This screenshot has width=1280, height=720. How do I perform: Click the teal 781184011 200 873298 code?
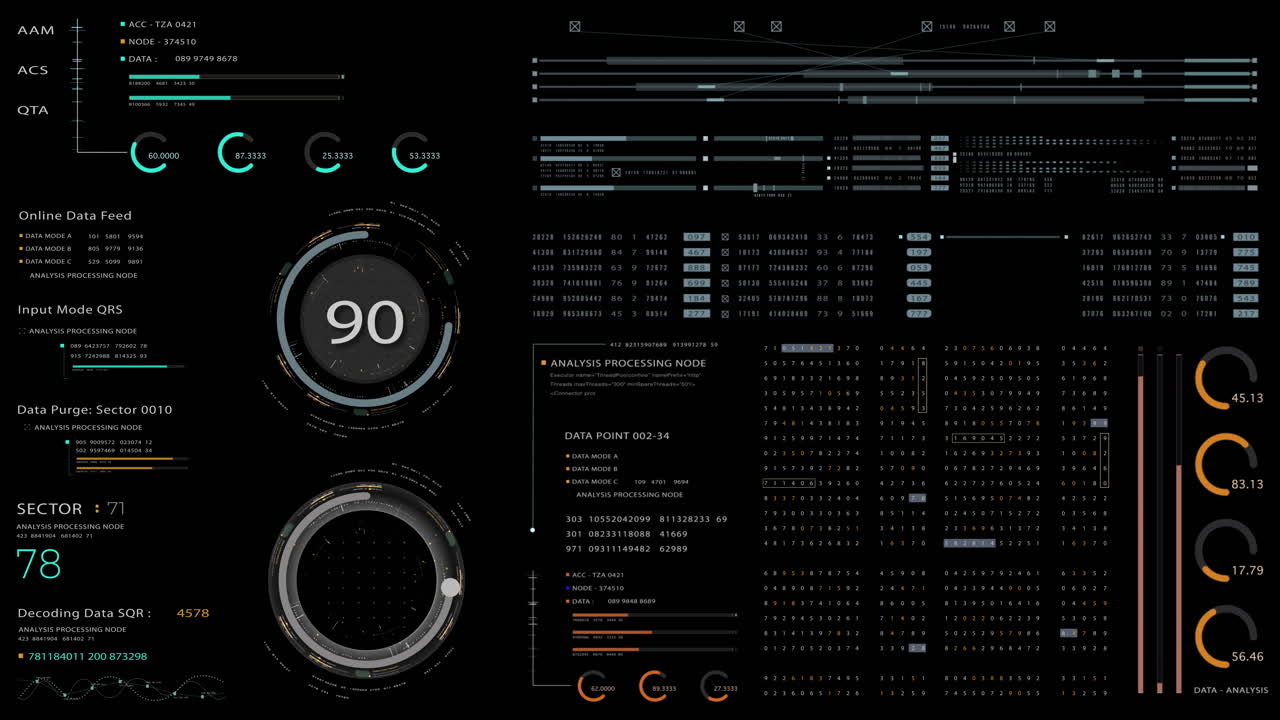point(88,656)
